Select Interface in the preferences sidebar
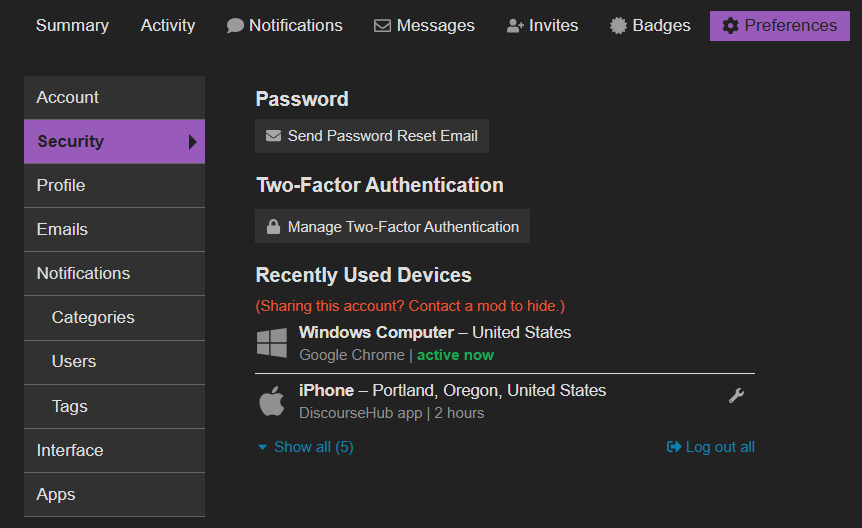The width and height of the screenshot is (862, 528). pos(70,451)
